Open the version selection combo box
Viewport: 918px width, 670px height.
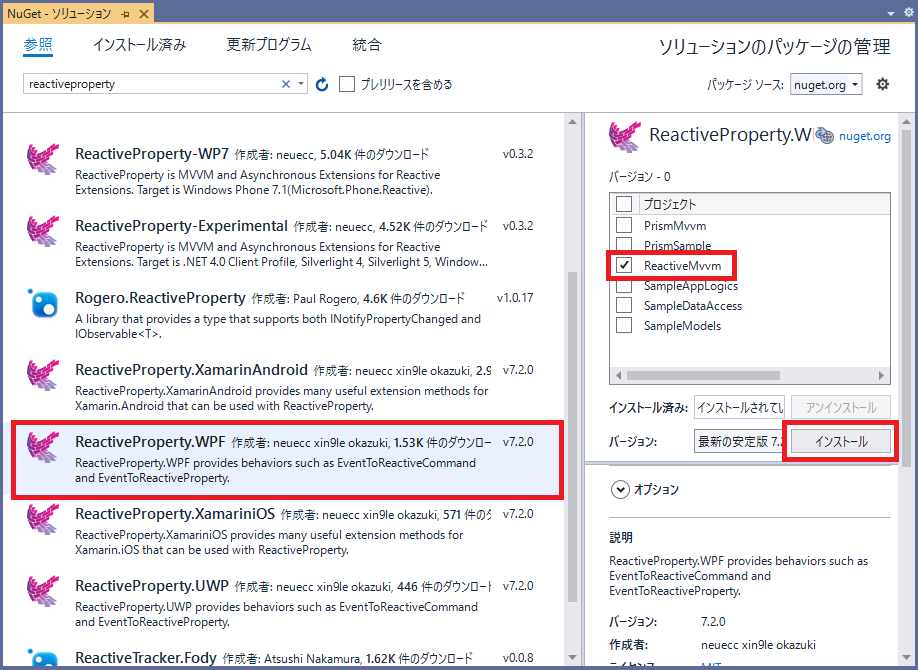pyautogui.click(x=739, y=441)
